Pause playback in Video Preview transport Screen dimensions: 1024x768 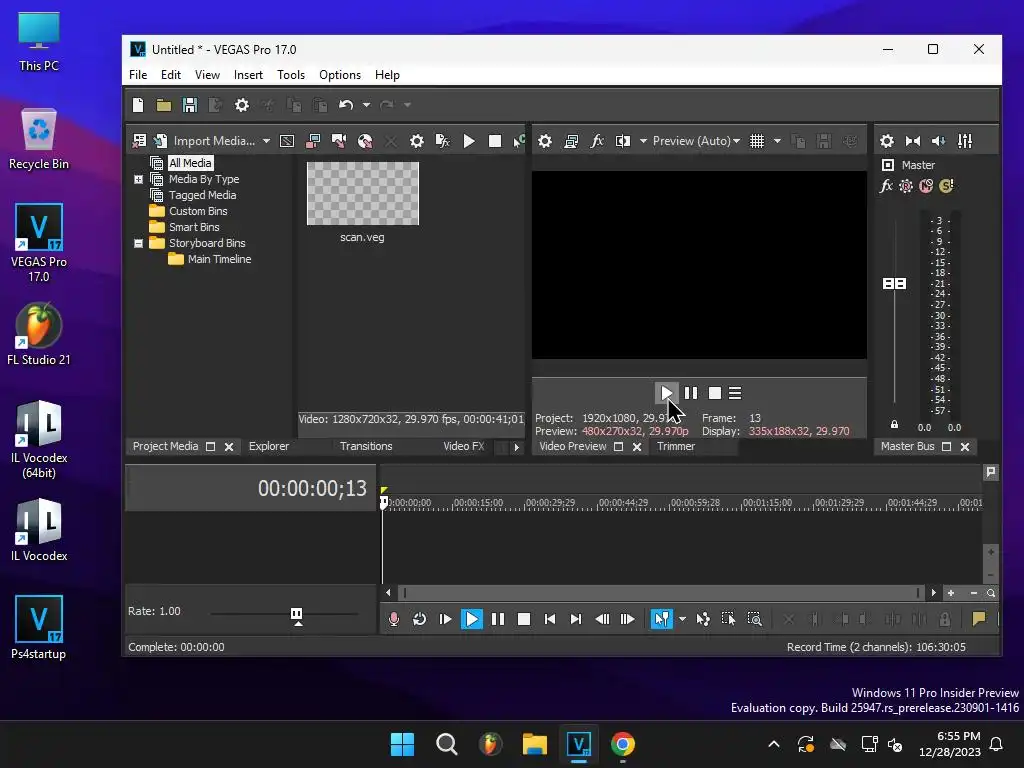[691, 393]
